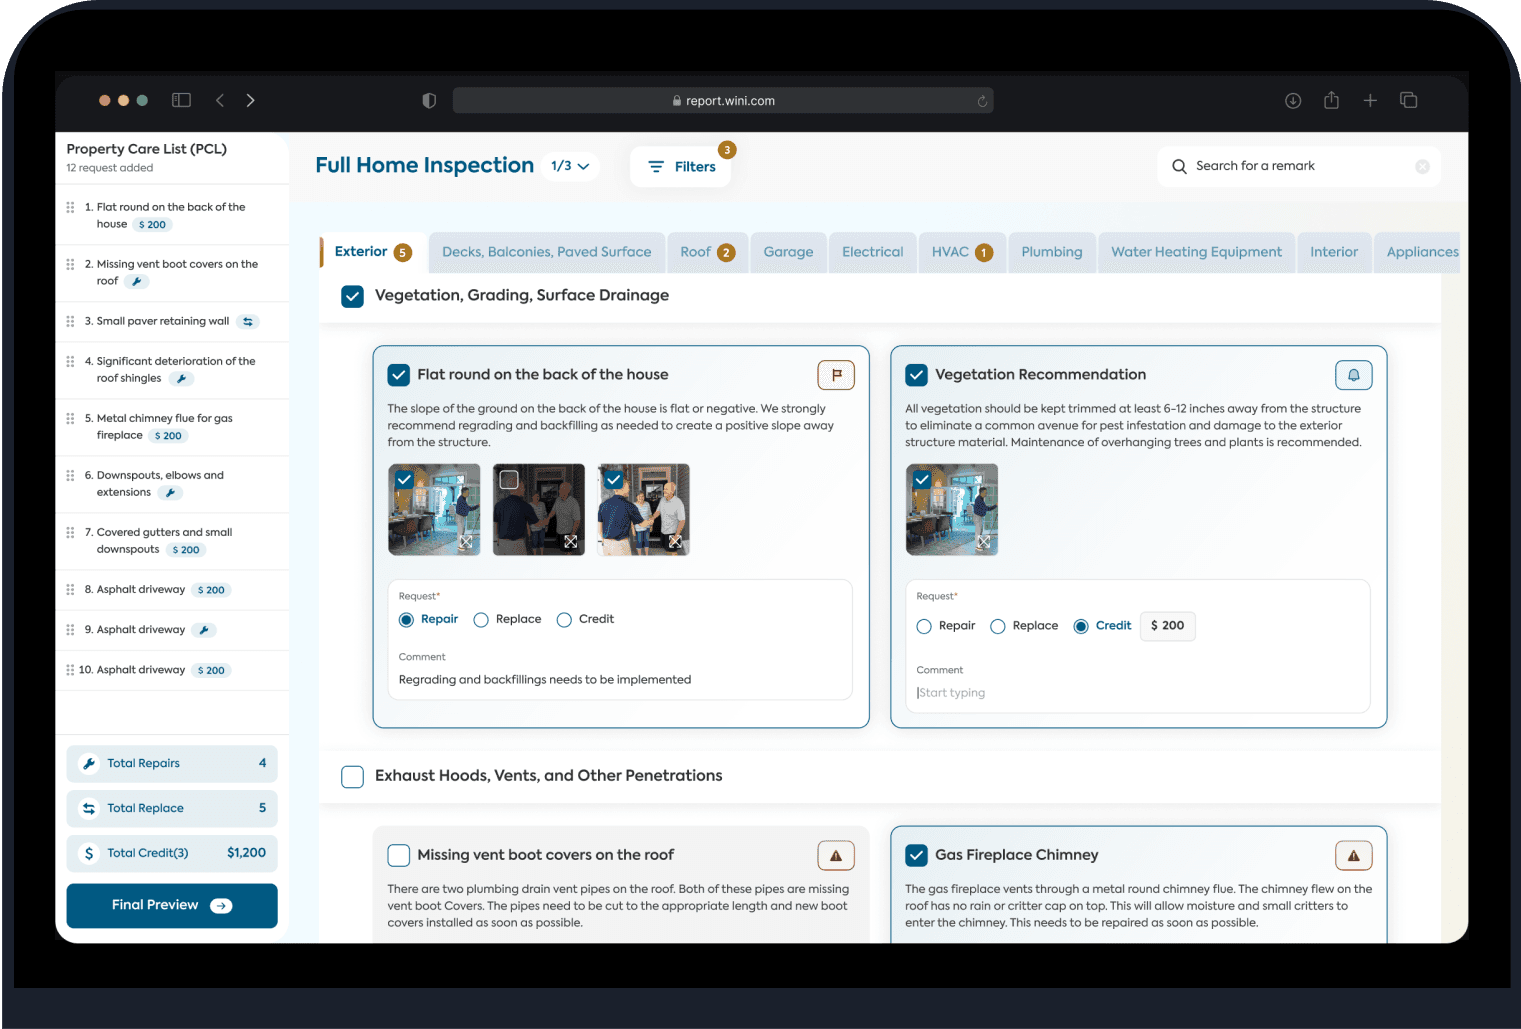Select Repair radio in Vegetation Recommendation request
The height and width of the screenshot is (1029, 1521).
click(x=924, y=627)
